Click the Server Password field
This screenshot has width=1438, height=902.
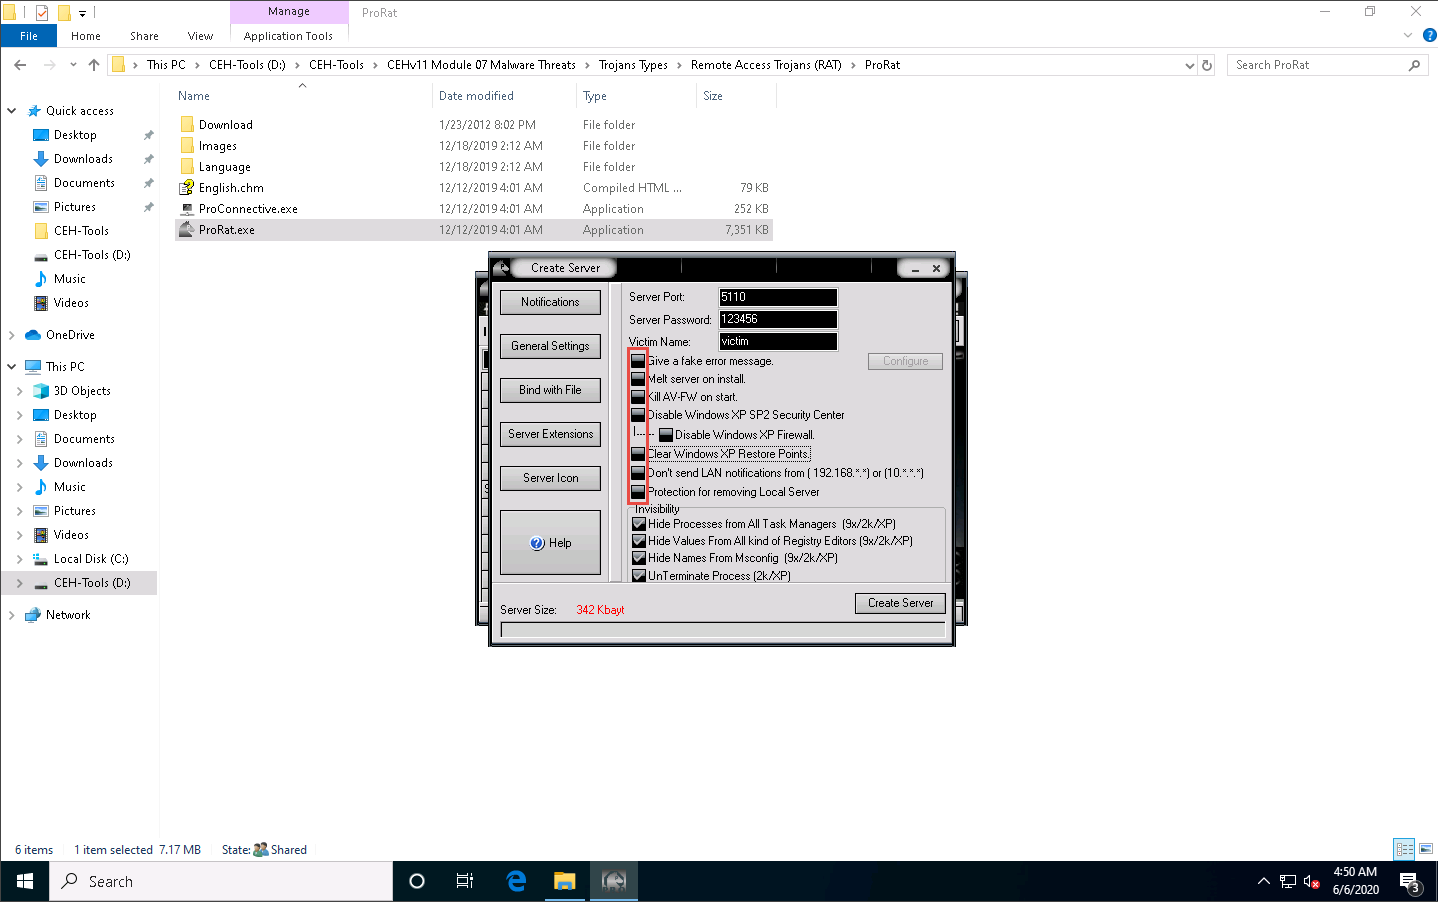tap(778, 319)
